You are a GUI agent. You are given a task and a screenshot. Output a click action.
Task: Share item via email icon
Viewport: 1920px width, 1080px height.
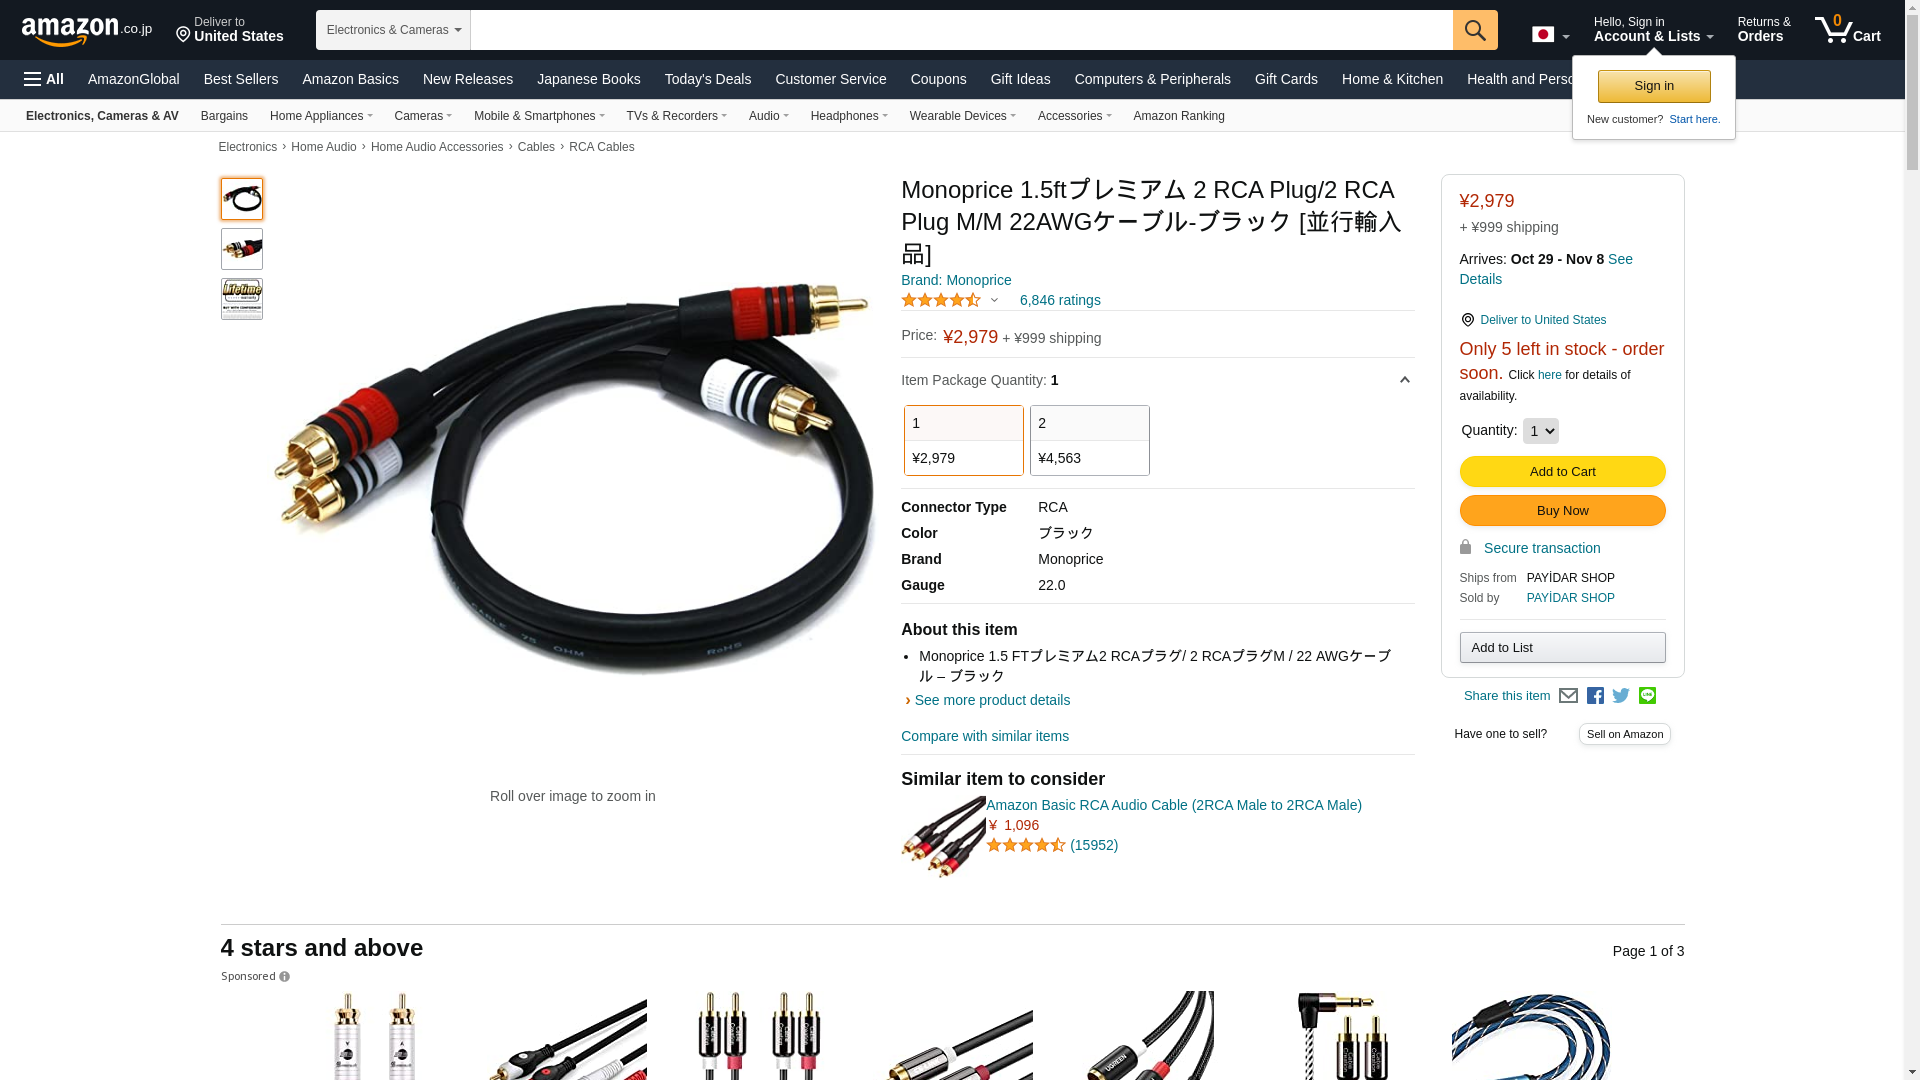point(1568,696)
